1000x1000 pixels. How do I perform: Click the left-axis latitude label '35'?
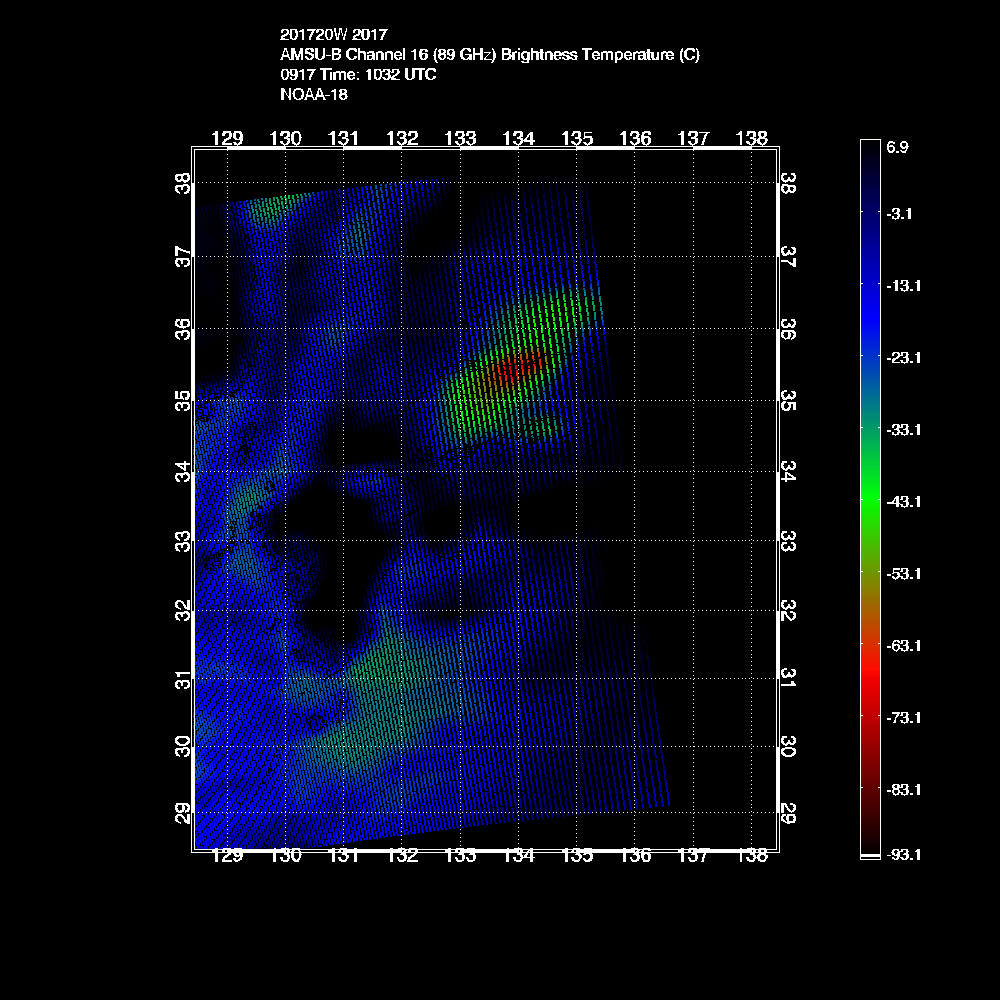point(182,401)
